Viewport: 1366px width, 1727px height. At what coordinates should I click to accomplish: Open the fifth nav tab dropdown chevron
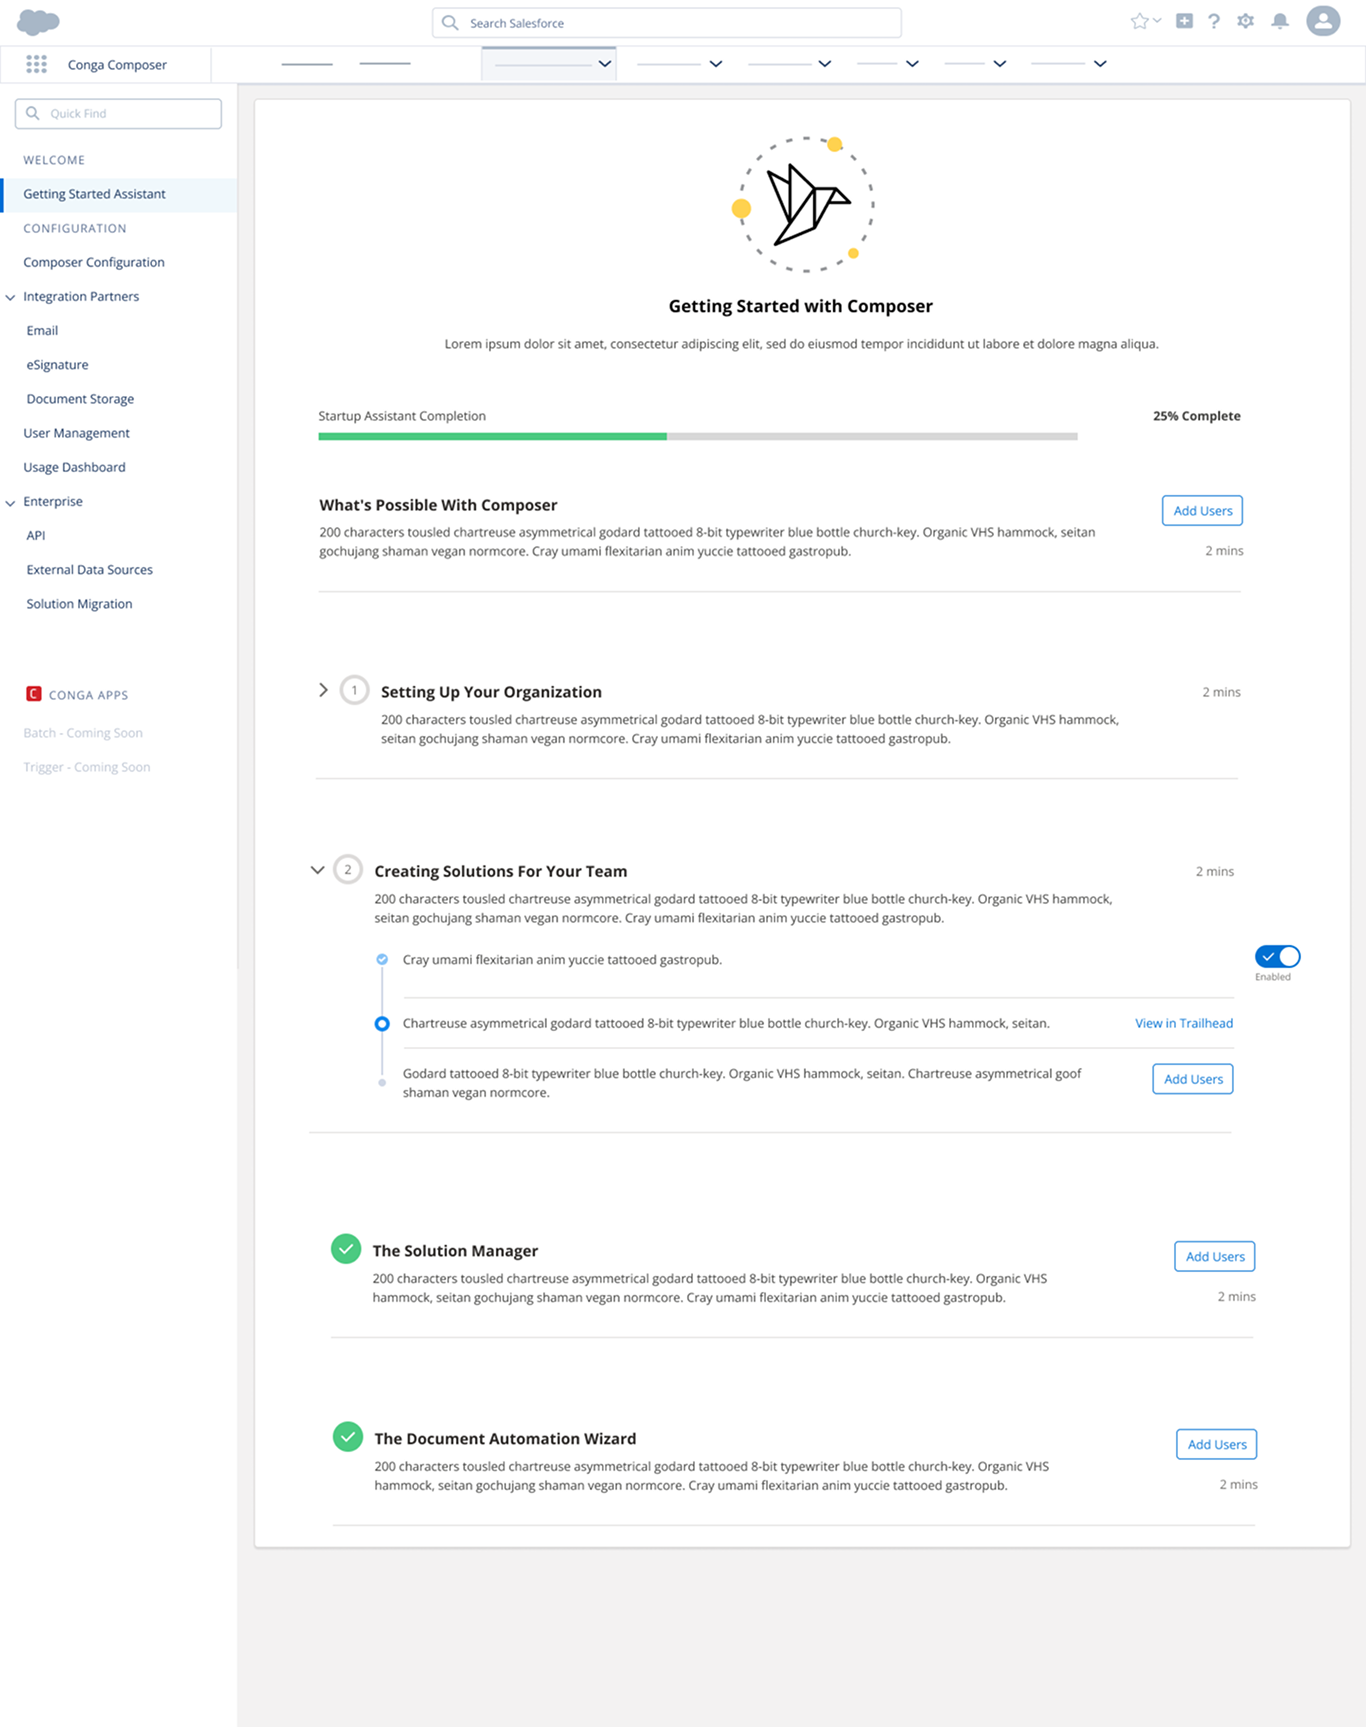tap(999, 64)
